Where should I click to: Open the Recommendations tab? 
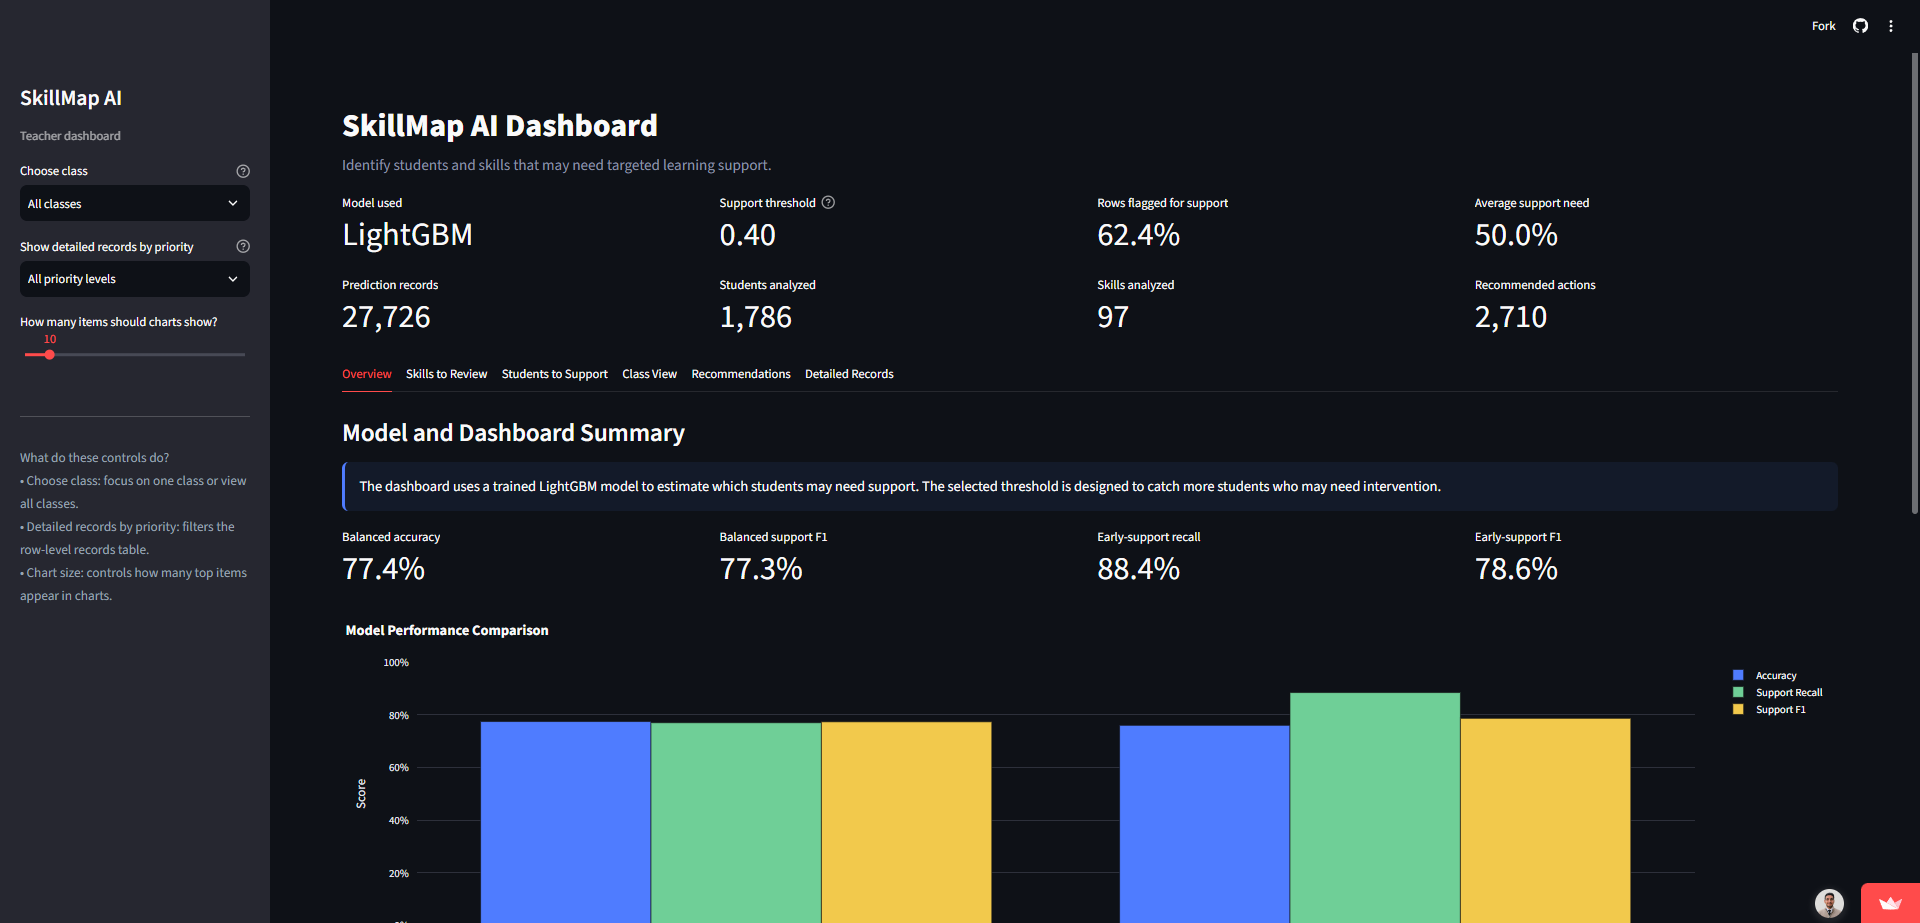[x=741, y=374]
